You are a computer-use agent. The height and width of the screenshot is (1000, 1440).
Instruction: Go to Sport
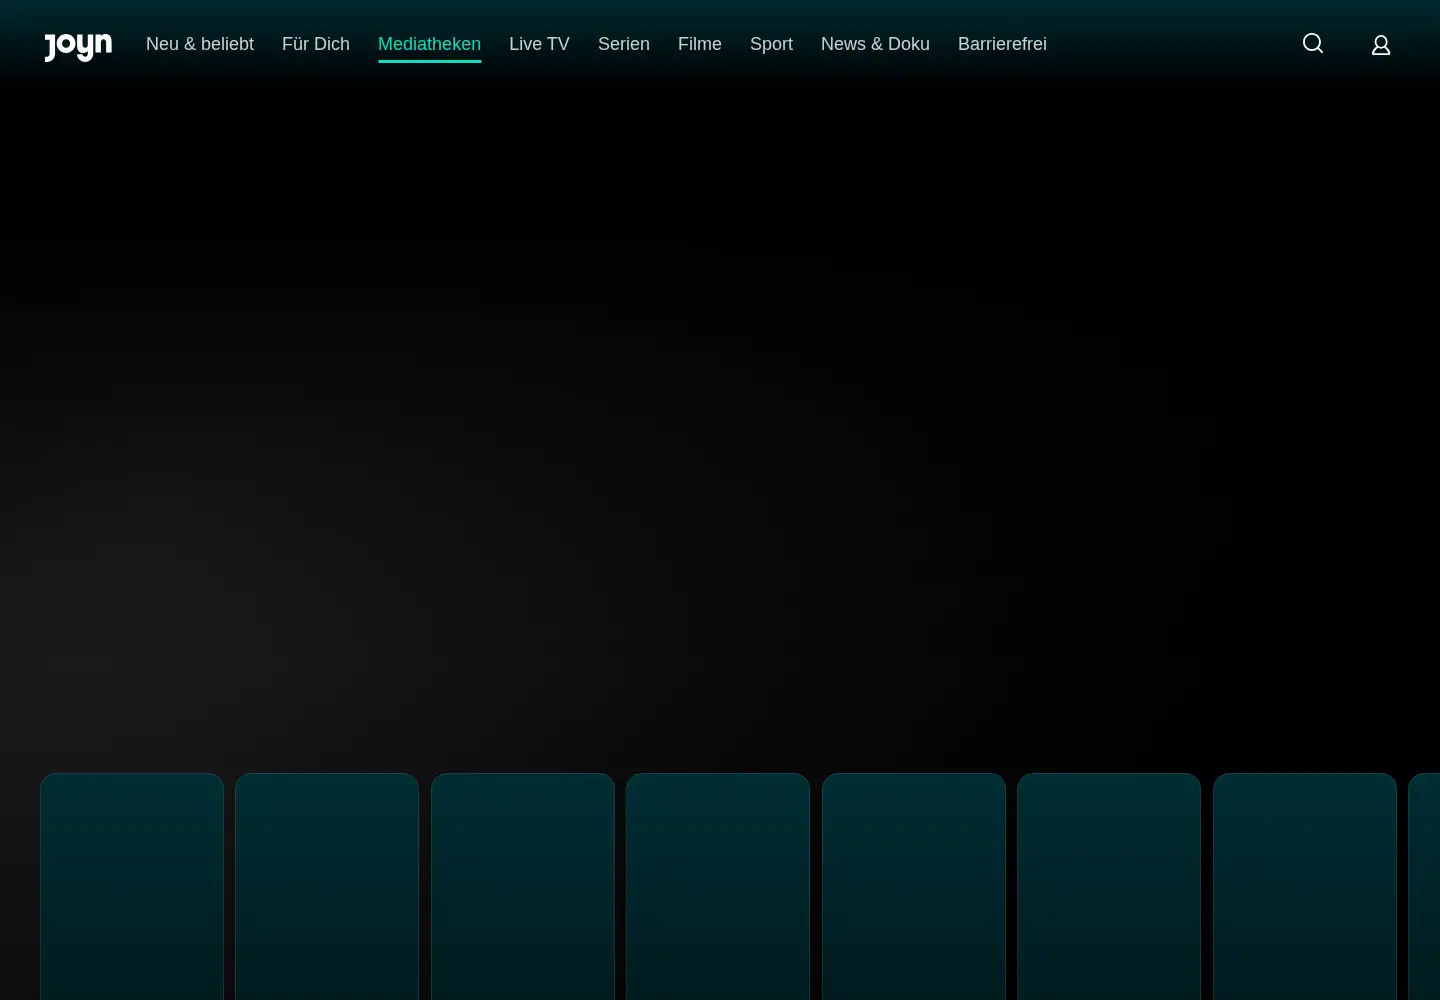tap(771, 44)
